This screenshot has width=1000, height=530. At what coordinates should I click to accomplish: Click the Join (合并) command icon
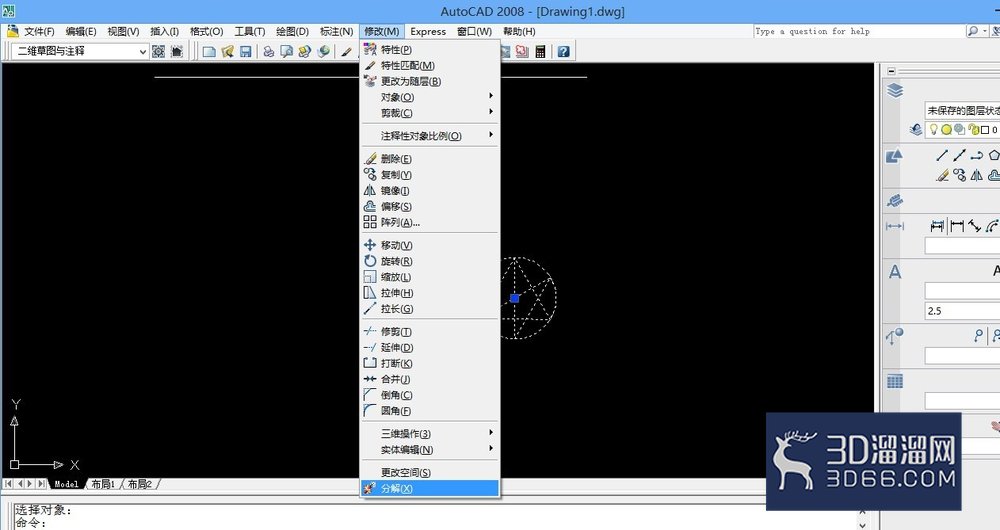[x=370, y=379]
